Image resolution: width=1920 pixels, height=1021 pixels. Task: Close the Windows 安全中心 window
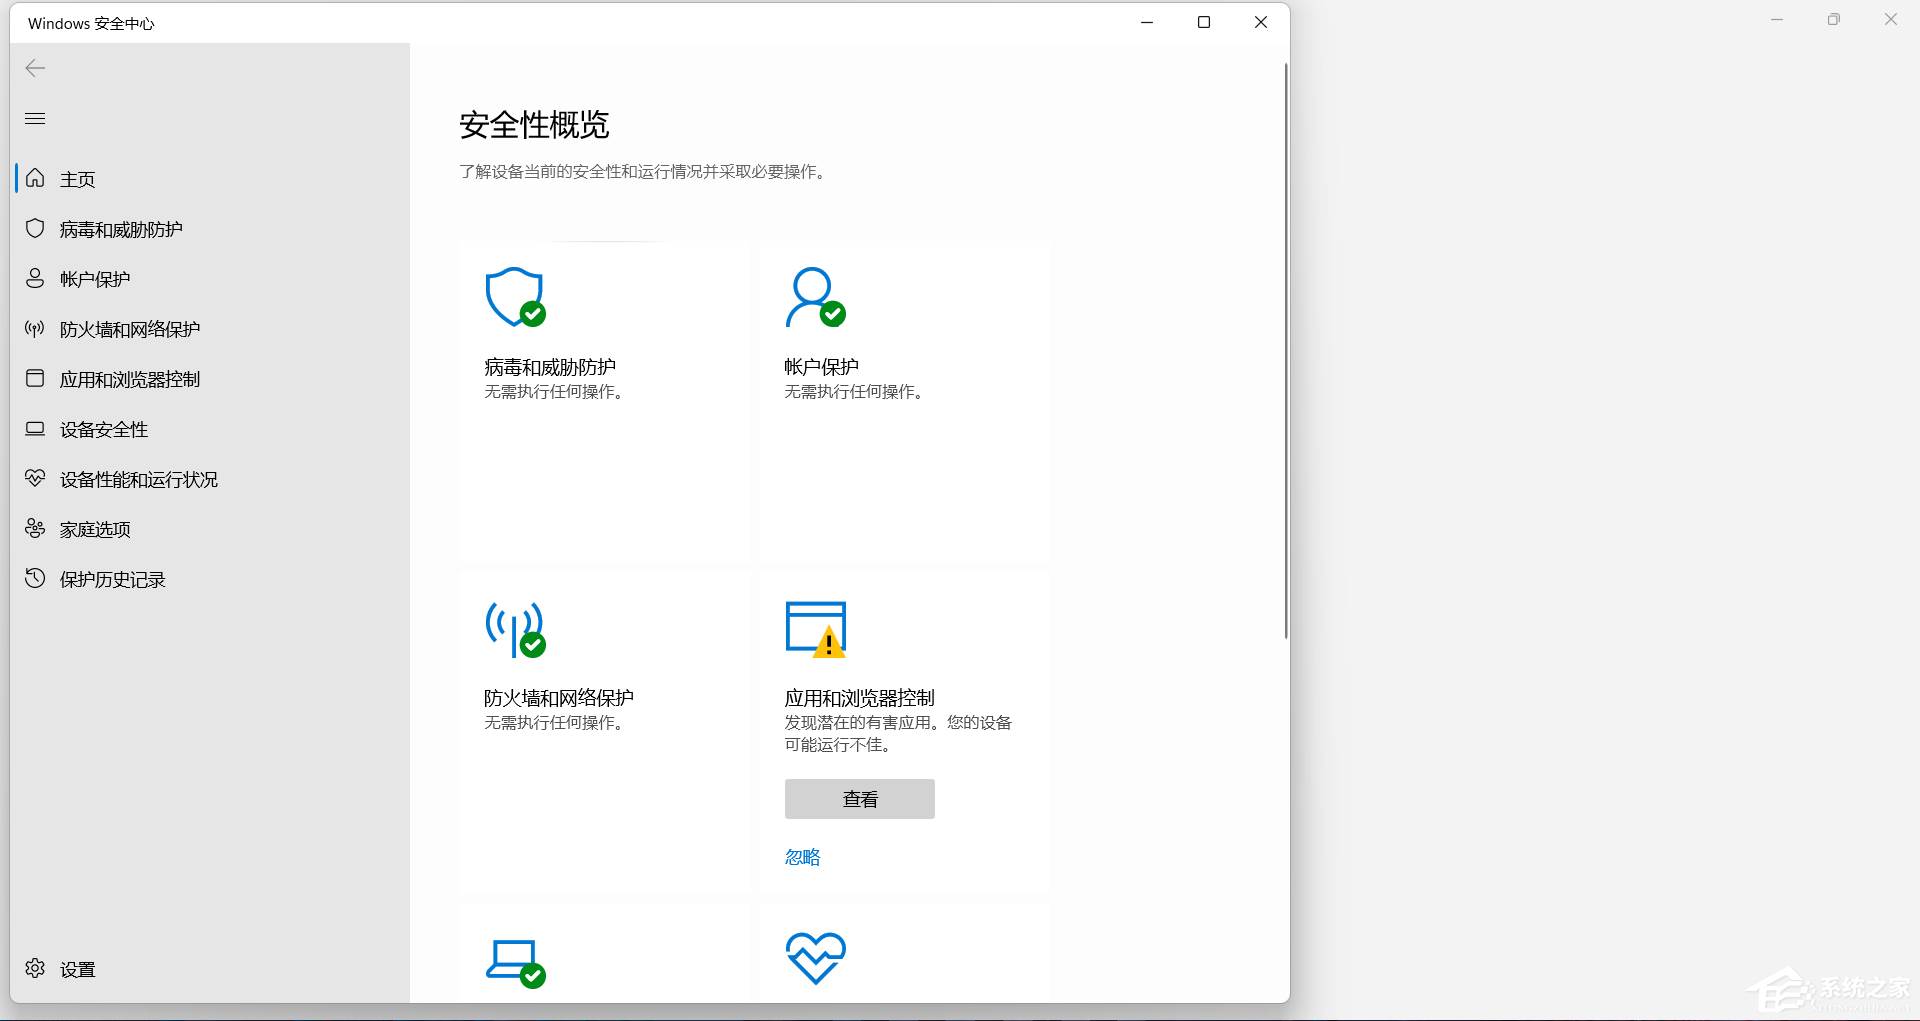coord(1261,22)
